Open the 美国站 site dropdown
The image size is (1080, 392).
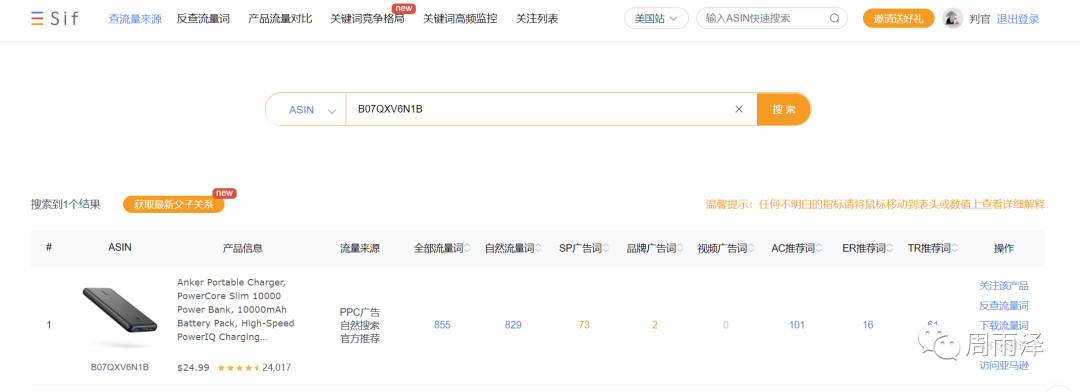point(656,19)
